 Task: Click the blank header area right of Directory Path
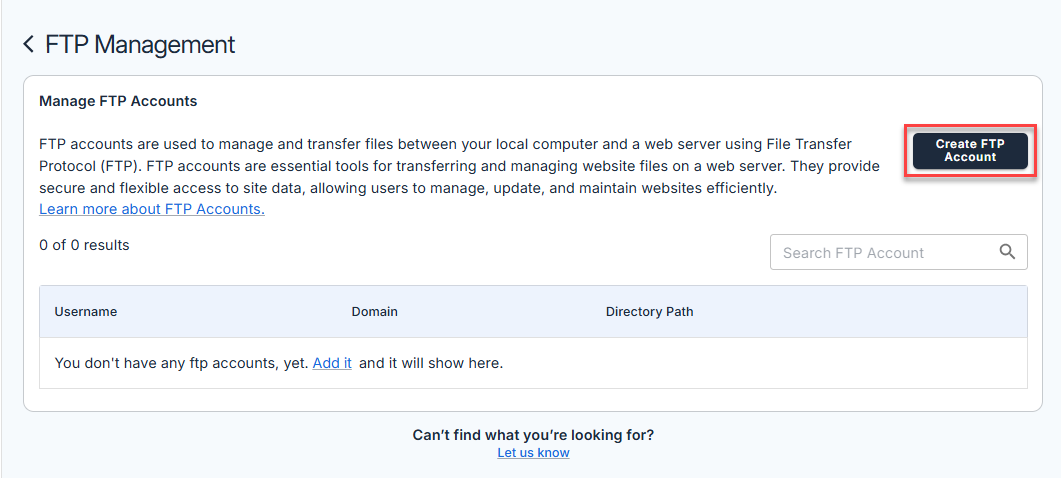(860, 312)
